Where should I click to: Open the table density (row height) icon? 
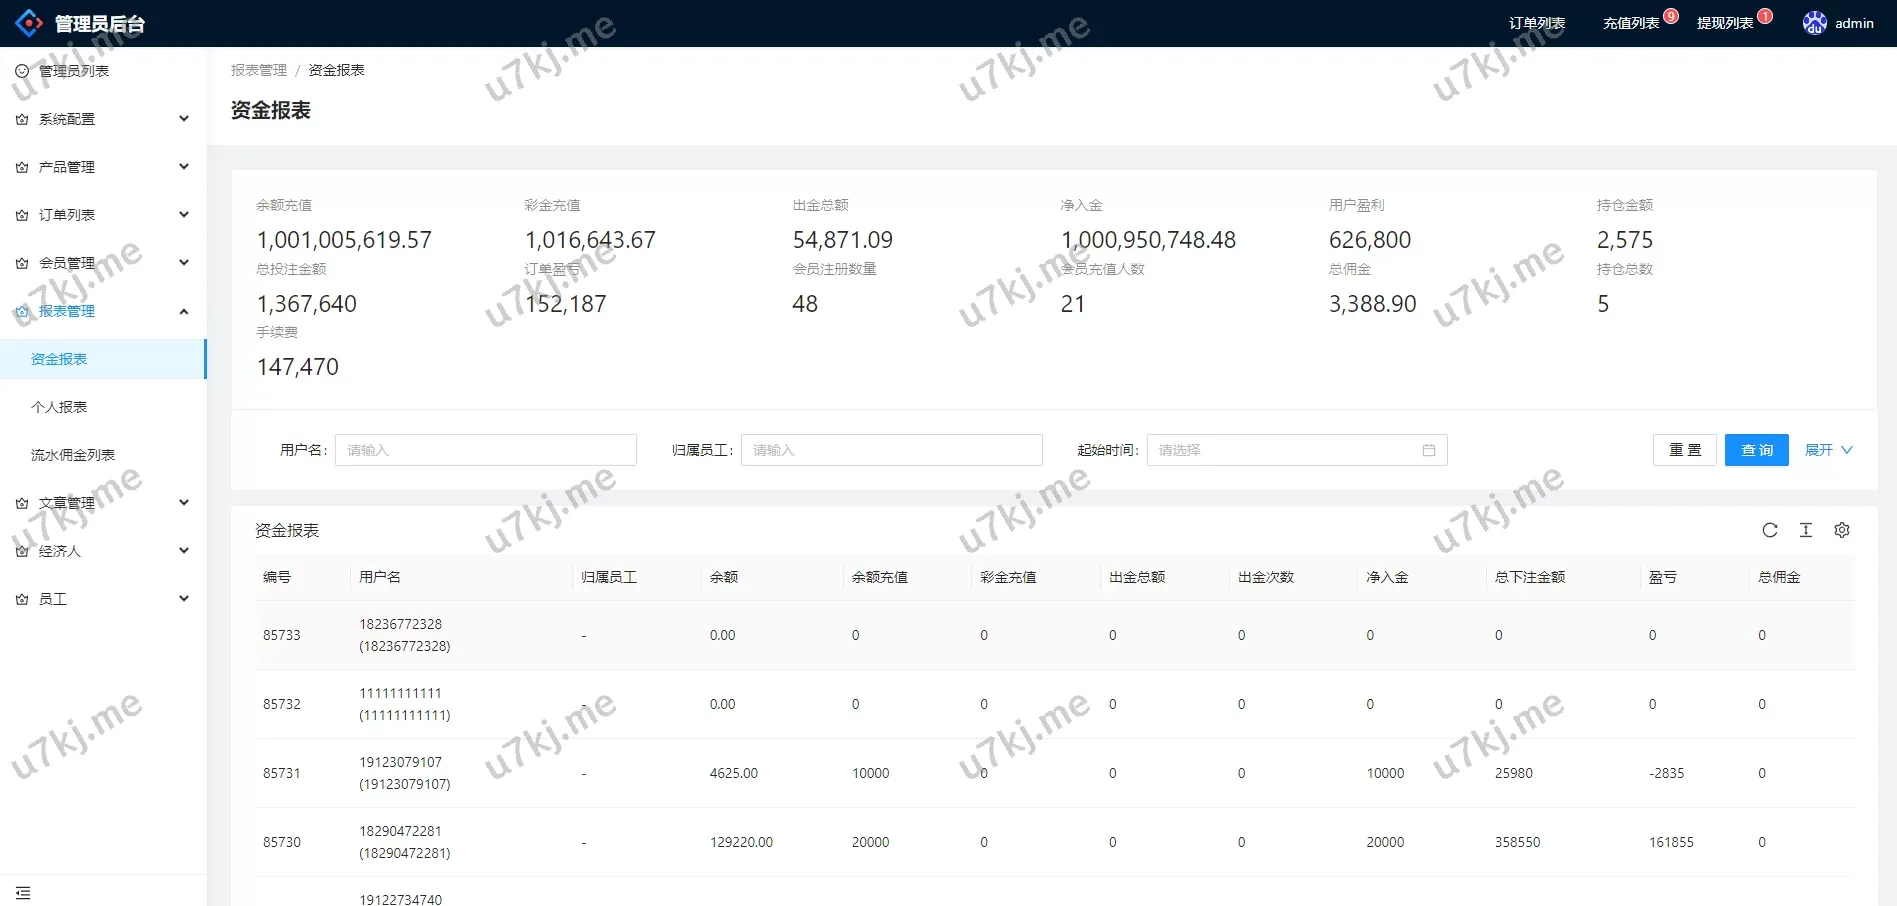pos(1805,530)
